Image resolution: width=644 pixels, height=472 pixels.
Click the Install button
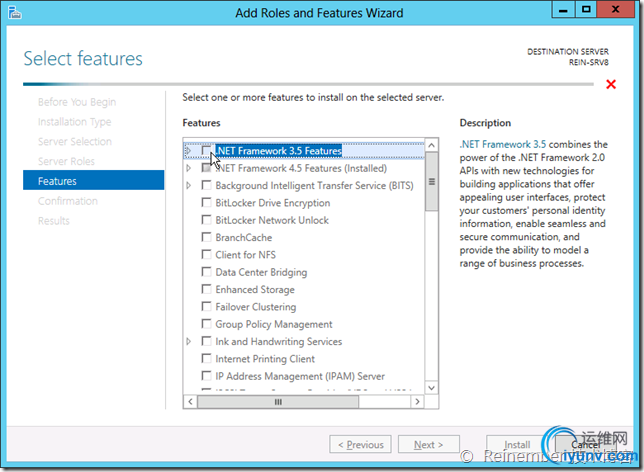point(517,444)
